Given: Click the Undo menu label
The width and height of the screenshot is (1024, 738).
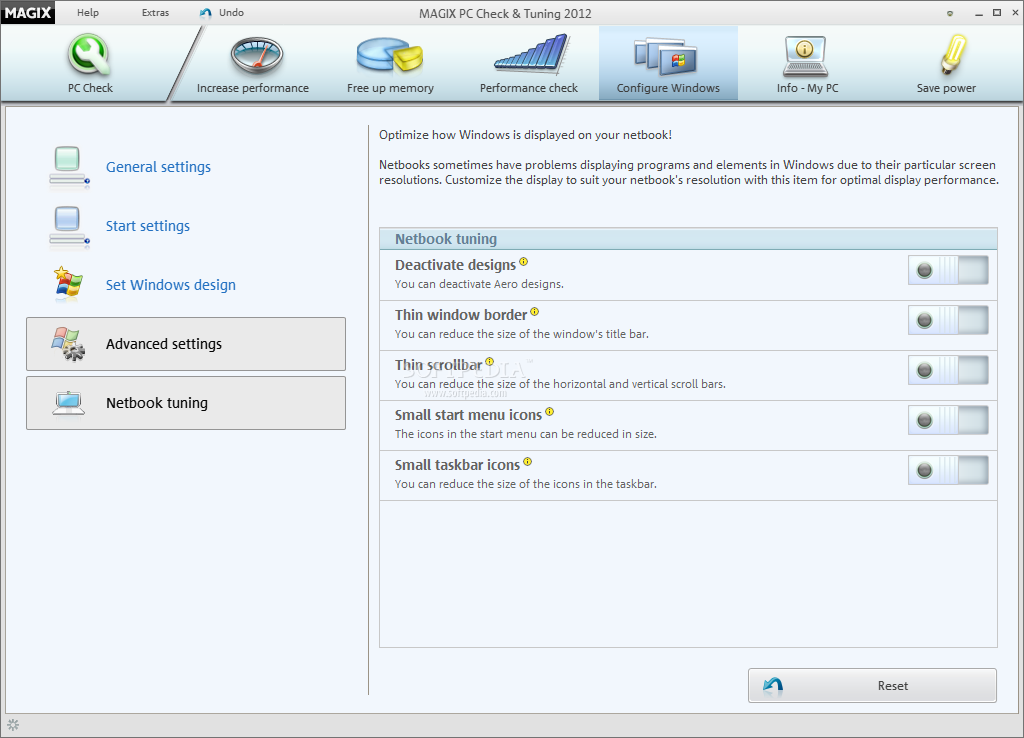Looking at the screenshot, I should click(x=231, y=12).
